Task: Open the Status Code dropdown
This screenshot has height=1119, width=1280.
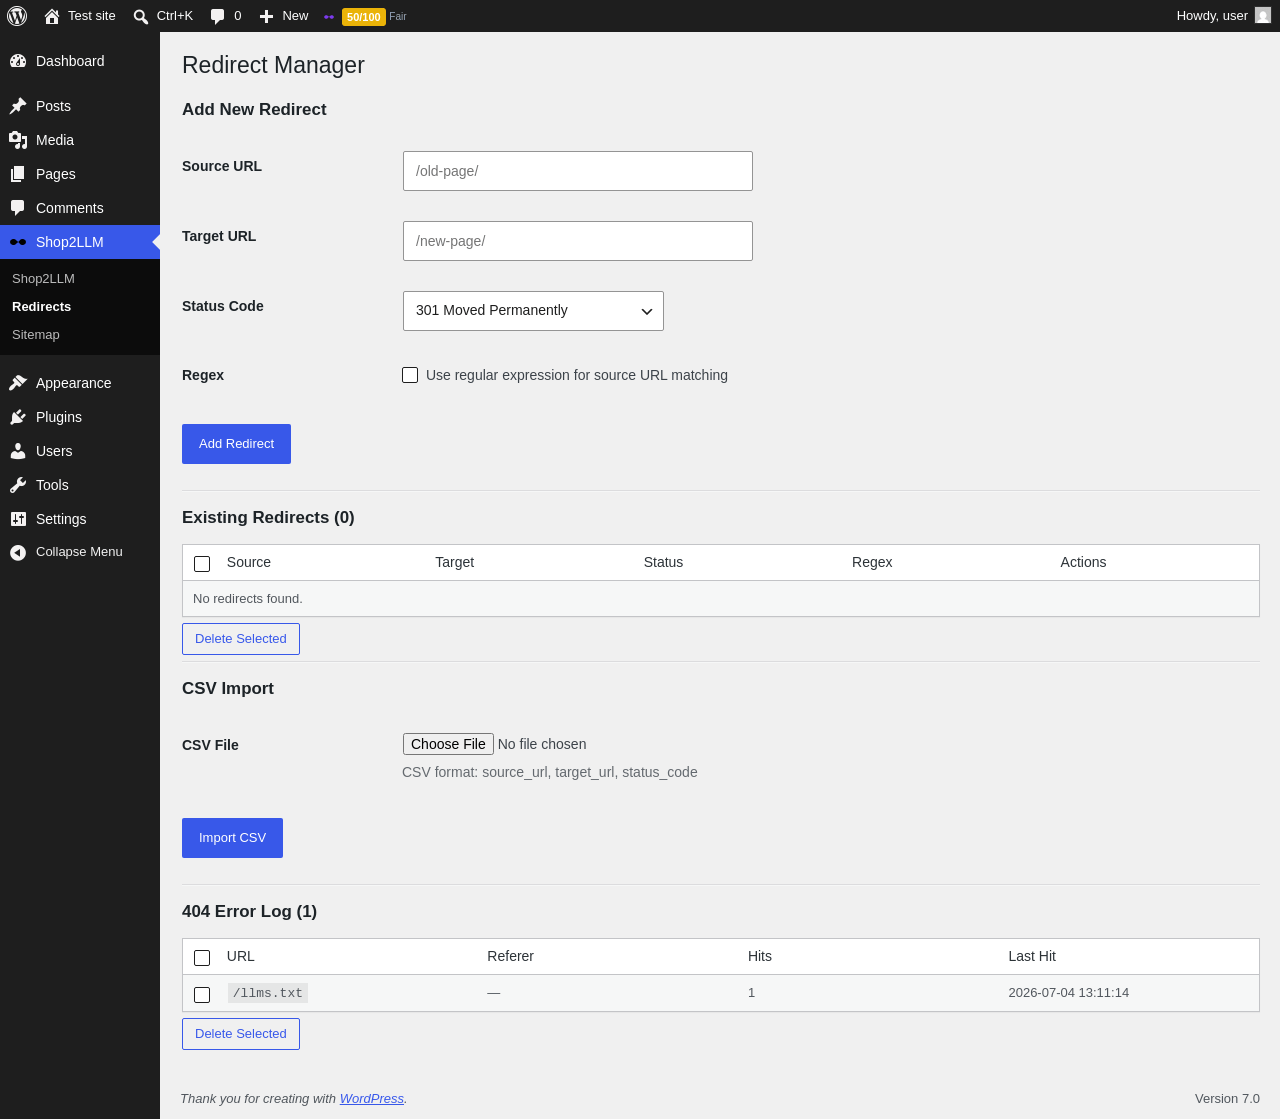Action: click(533, 311)
